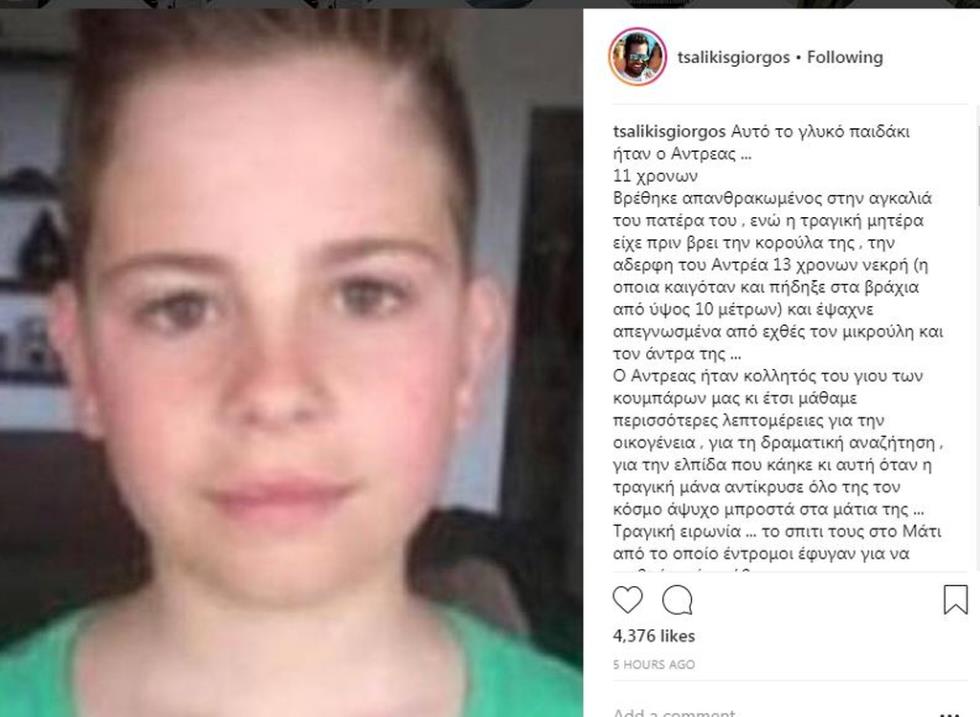Like the post with the heart icon
Screen dimensions: 980x717
(628, 600)
